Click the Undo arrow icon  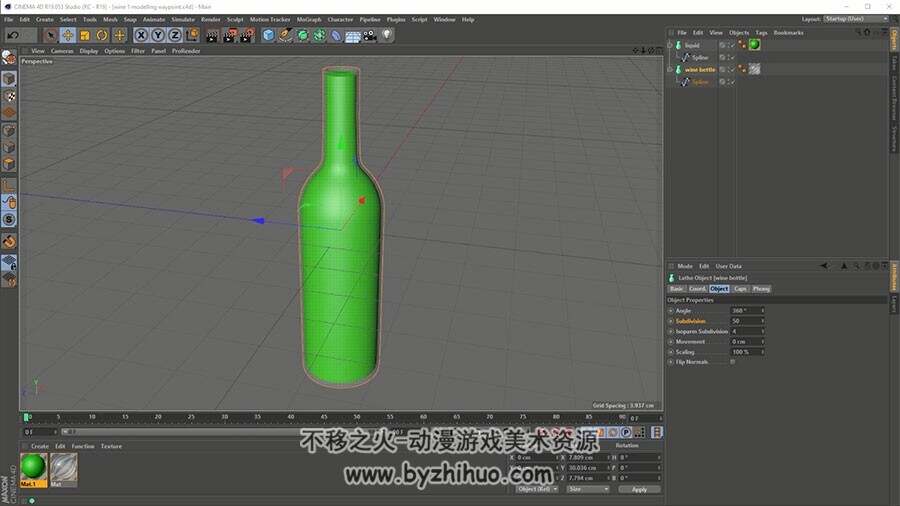coord(13,36)
